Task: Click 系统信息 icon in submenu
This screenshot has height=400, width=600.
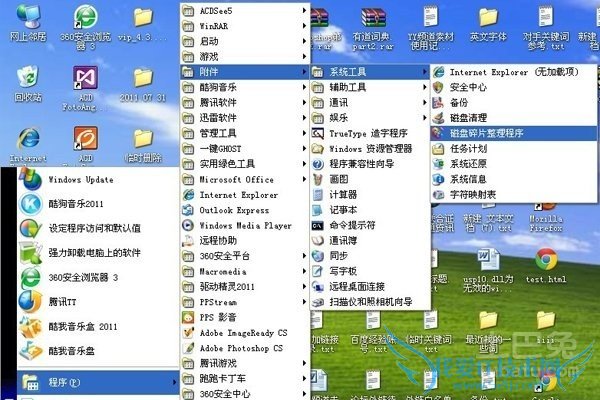Action: [x=438, y=179]
